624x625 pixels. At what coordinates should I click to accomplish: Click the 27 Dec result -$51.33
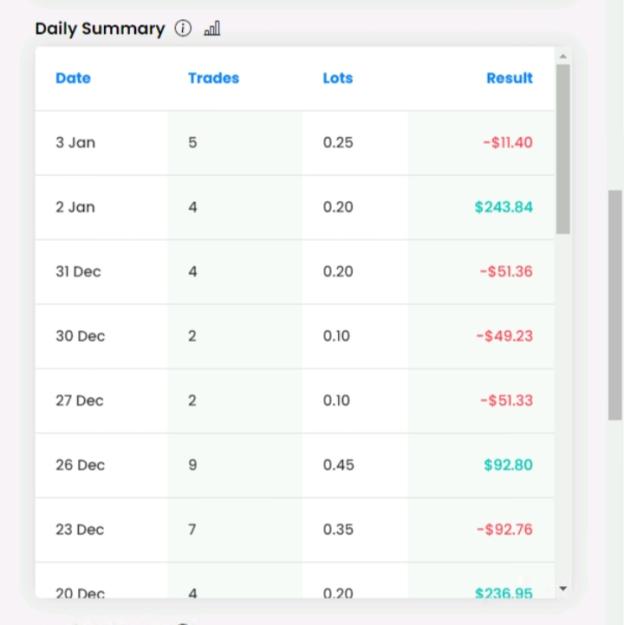[x=506, y=401]
